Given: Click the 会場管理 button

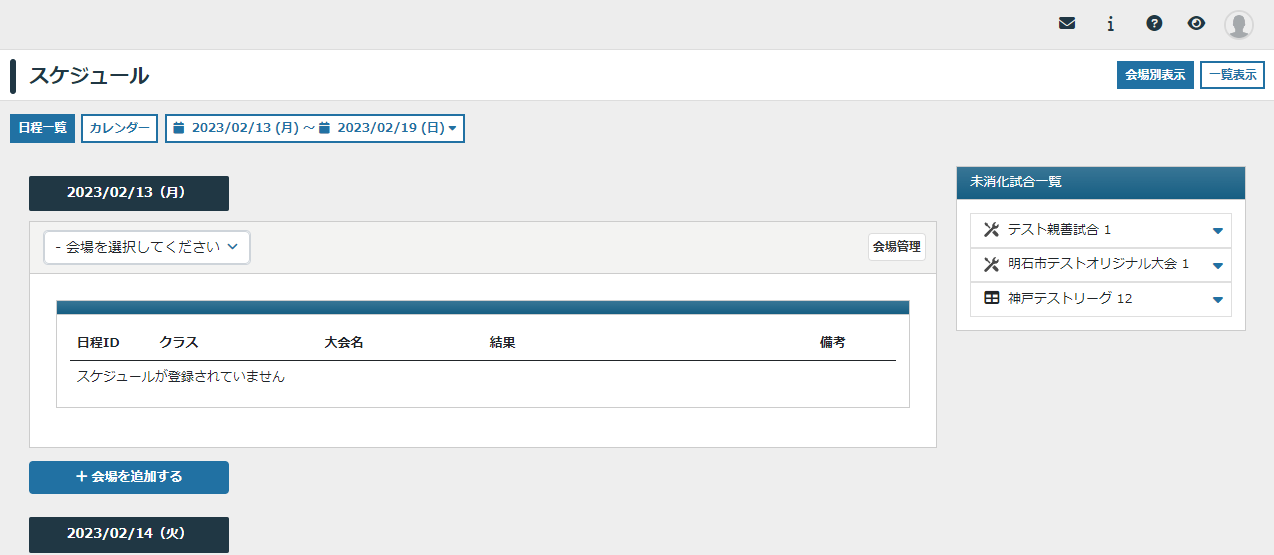Looking at the screenshot, I should [896, 247].
